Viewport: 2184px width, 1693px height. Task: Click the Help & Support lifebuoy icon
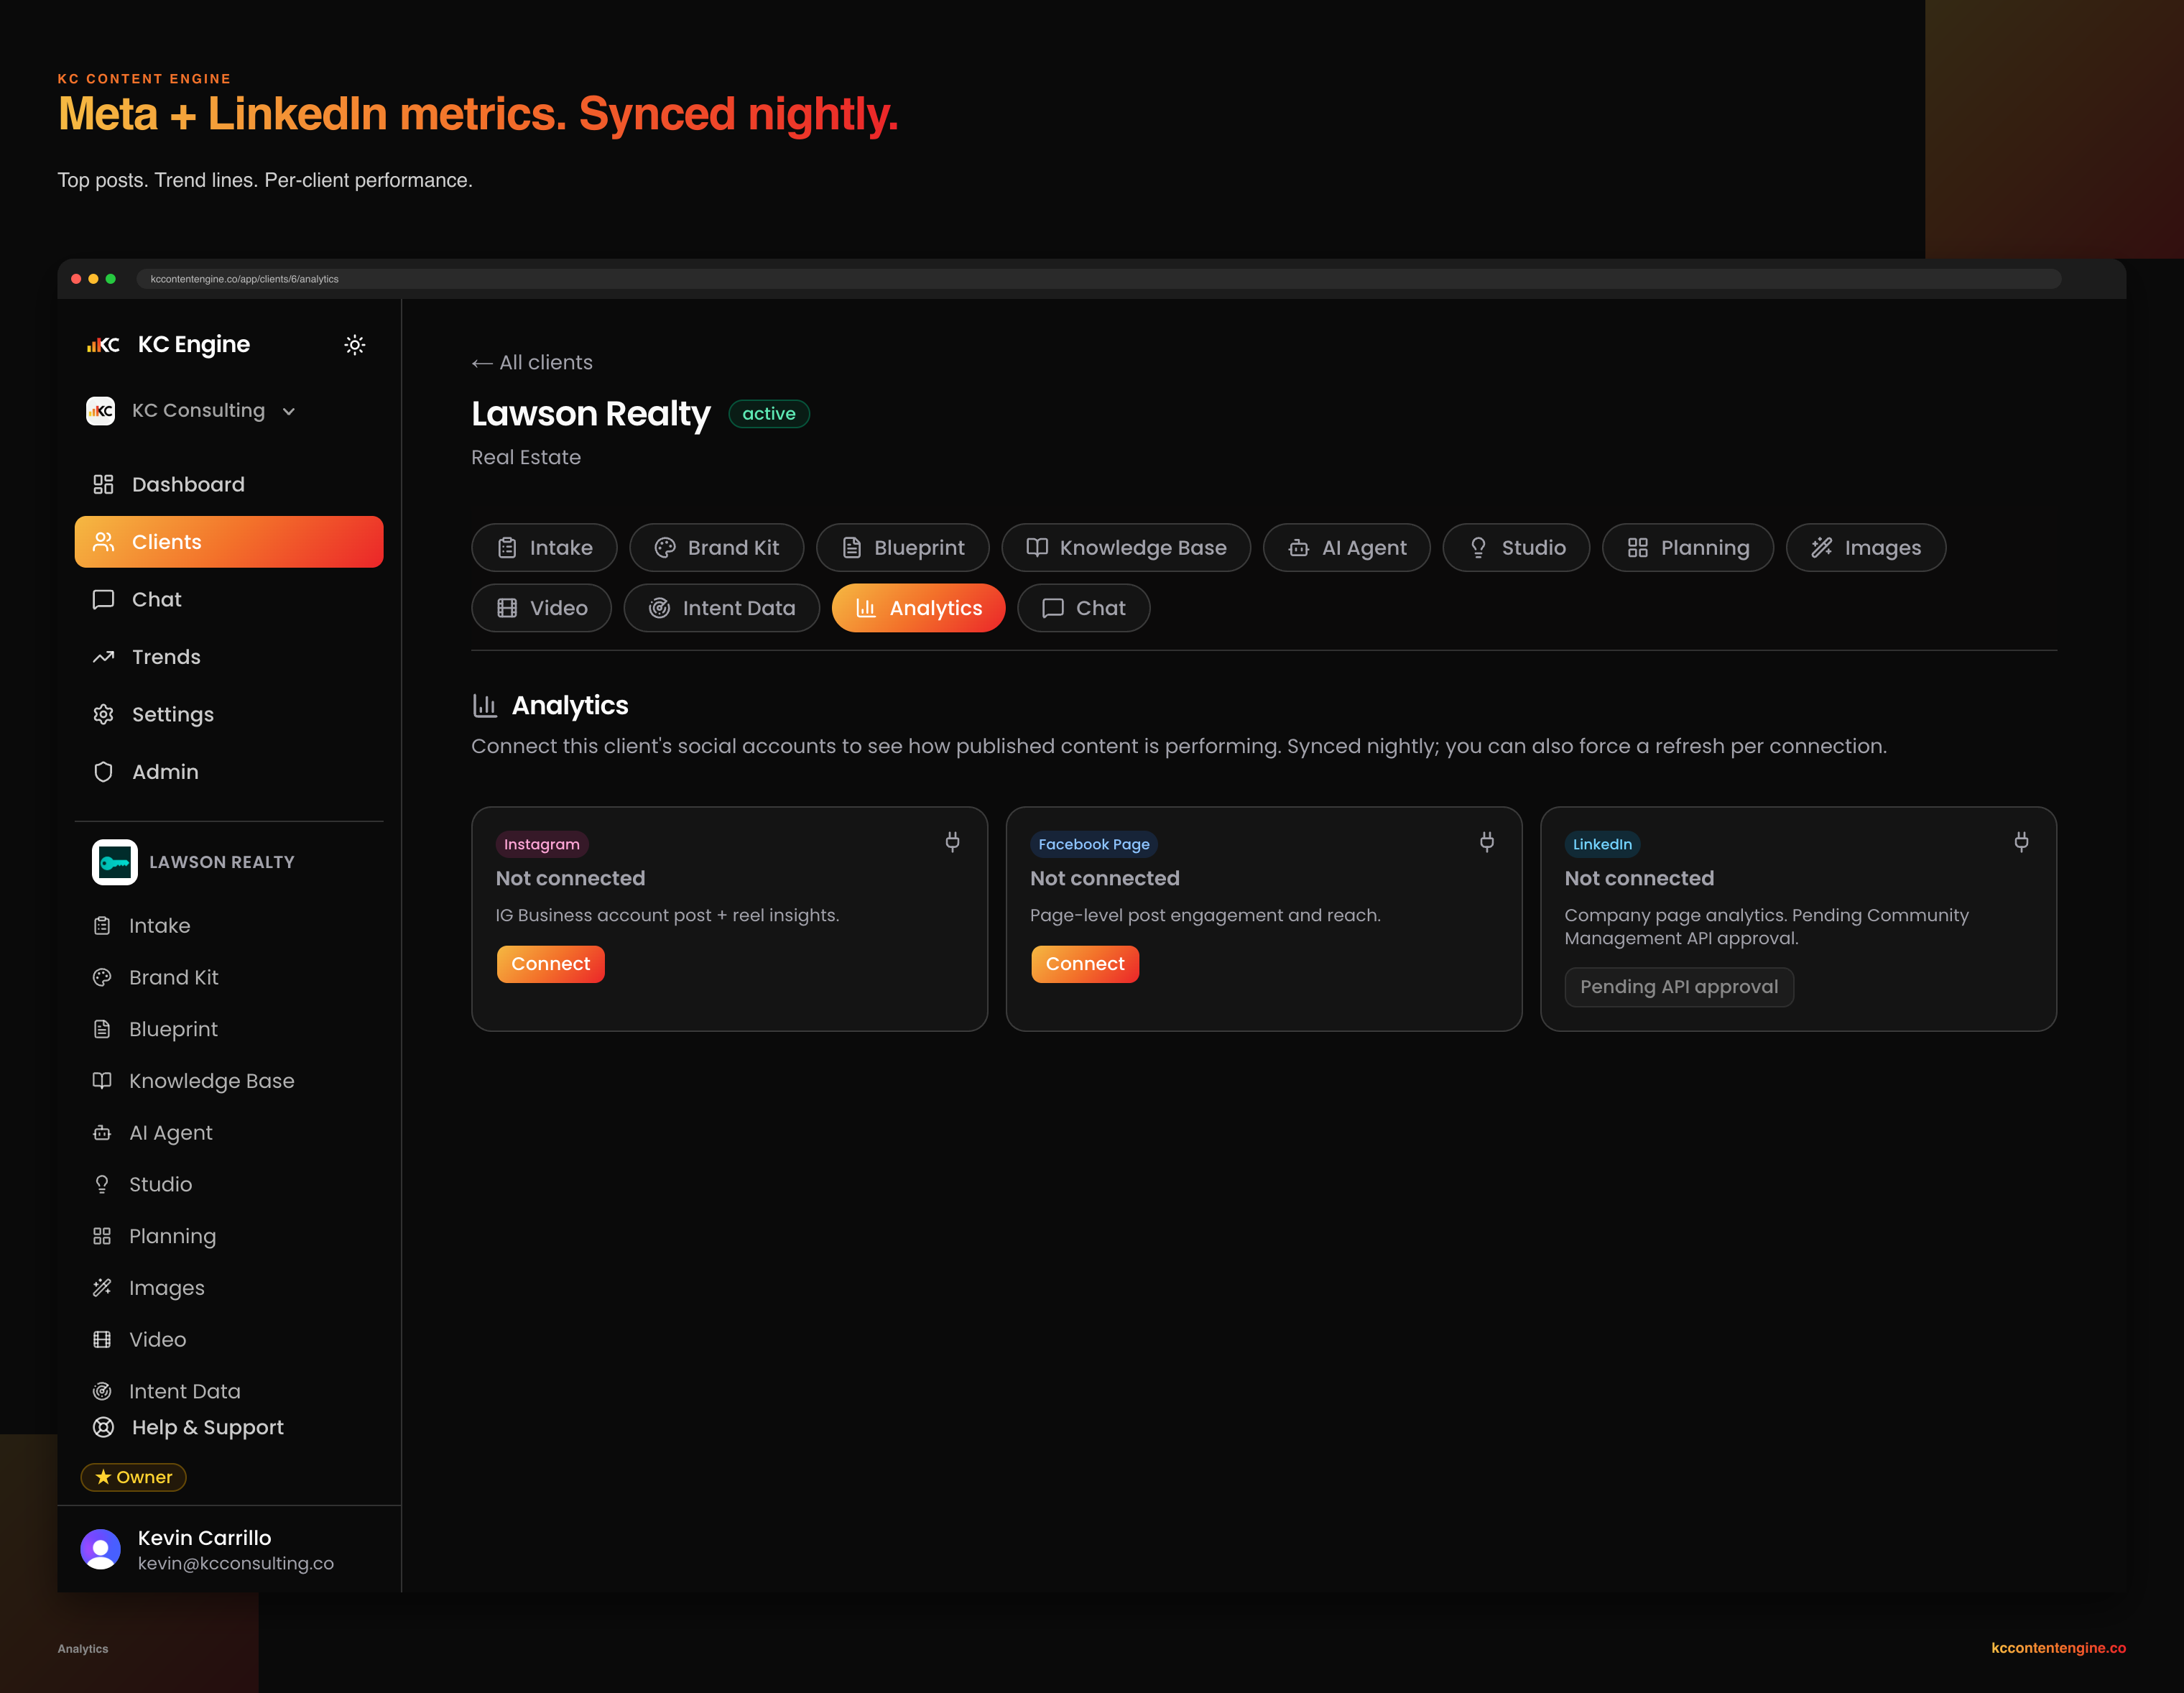[103, 1427]
